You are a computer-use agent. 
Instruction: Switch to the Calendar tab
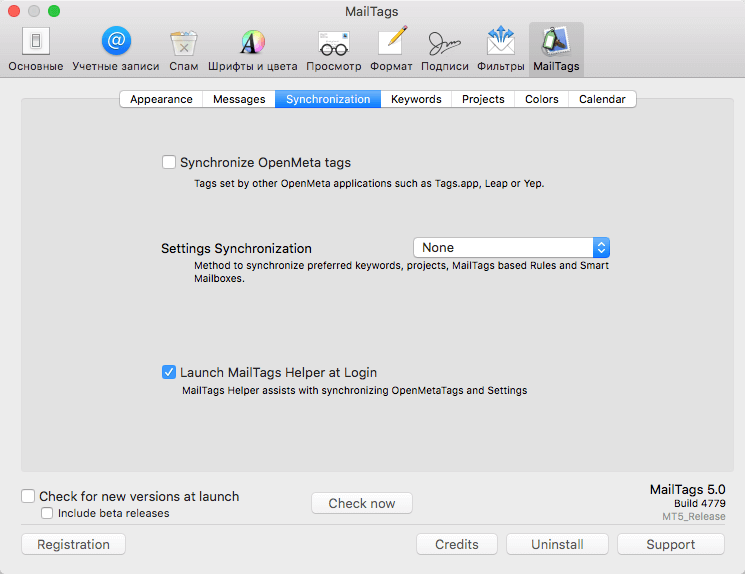[x=602, y=99]
